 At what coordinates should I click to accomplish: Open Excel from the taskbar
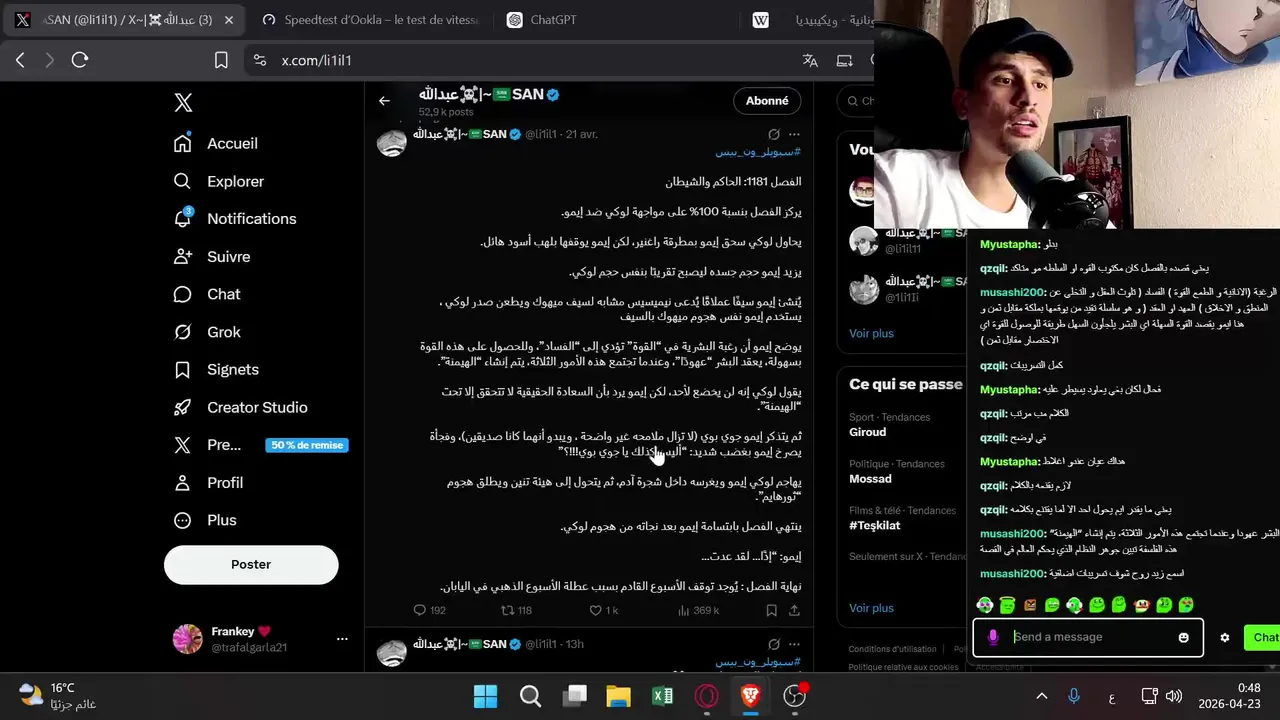tap(662, 696)
